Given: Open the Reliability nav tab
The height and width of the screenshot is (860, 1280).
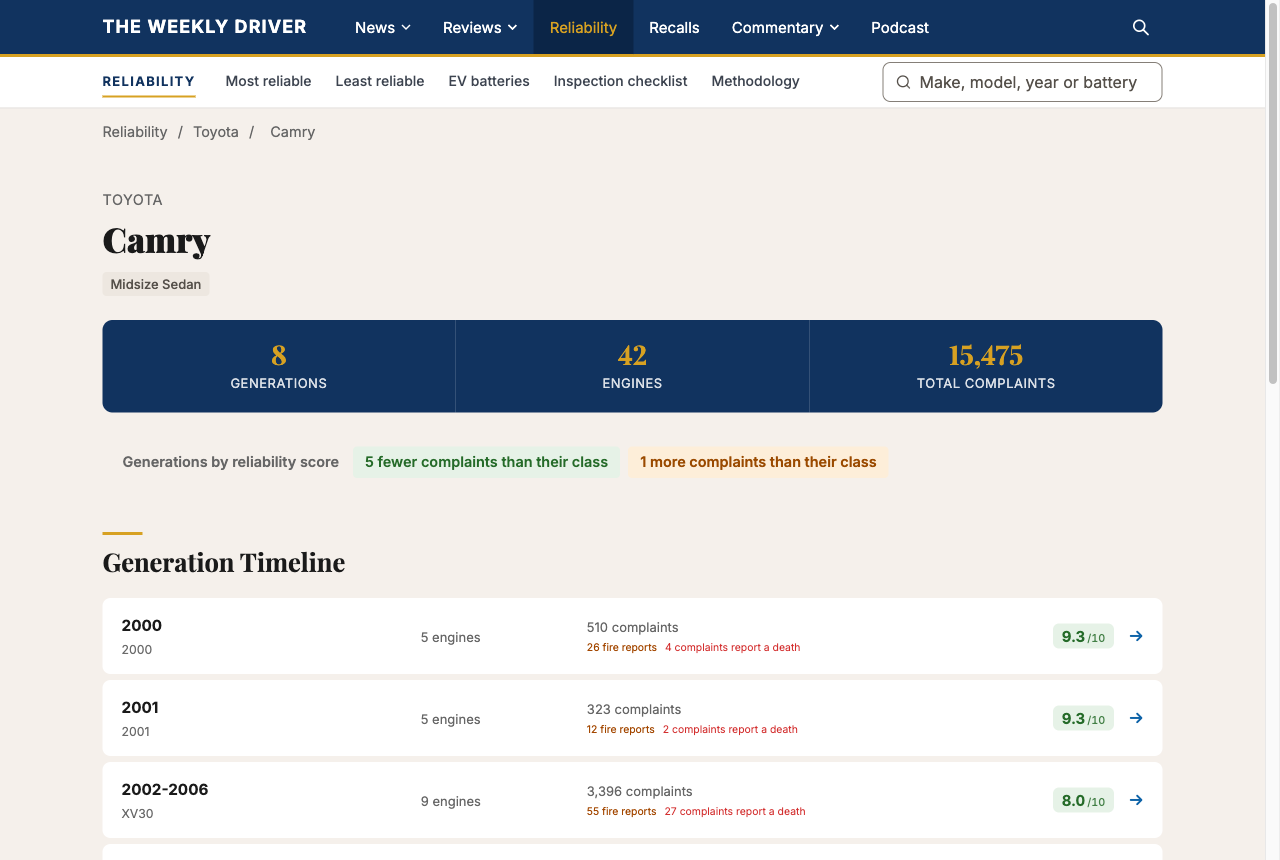Looking at the screenshot, I should [583, 27].
